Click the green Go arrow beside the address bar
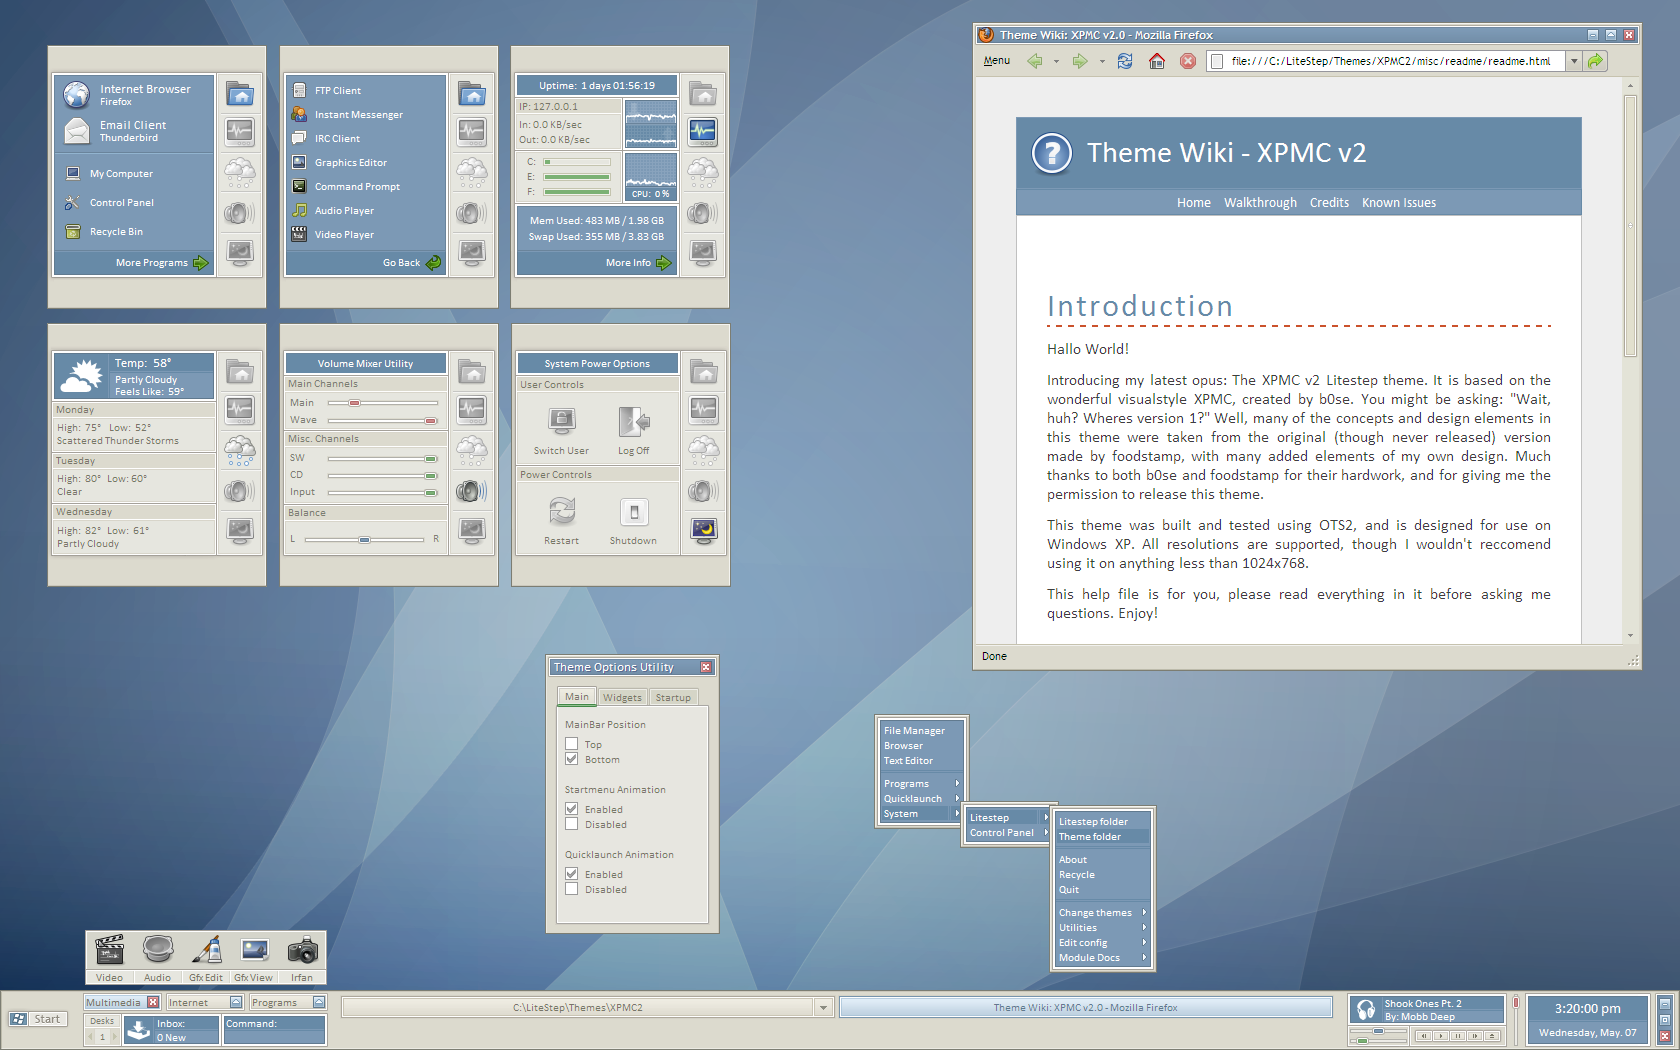Image resolution: width=1680 pixels, height=1050 pixels. coord(1595,61)
